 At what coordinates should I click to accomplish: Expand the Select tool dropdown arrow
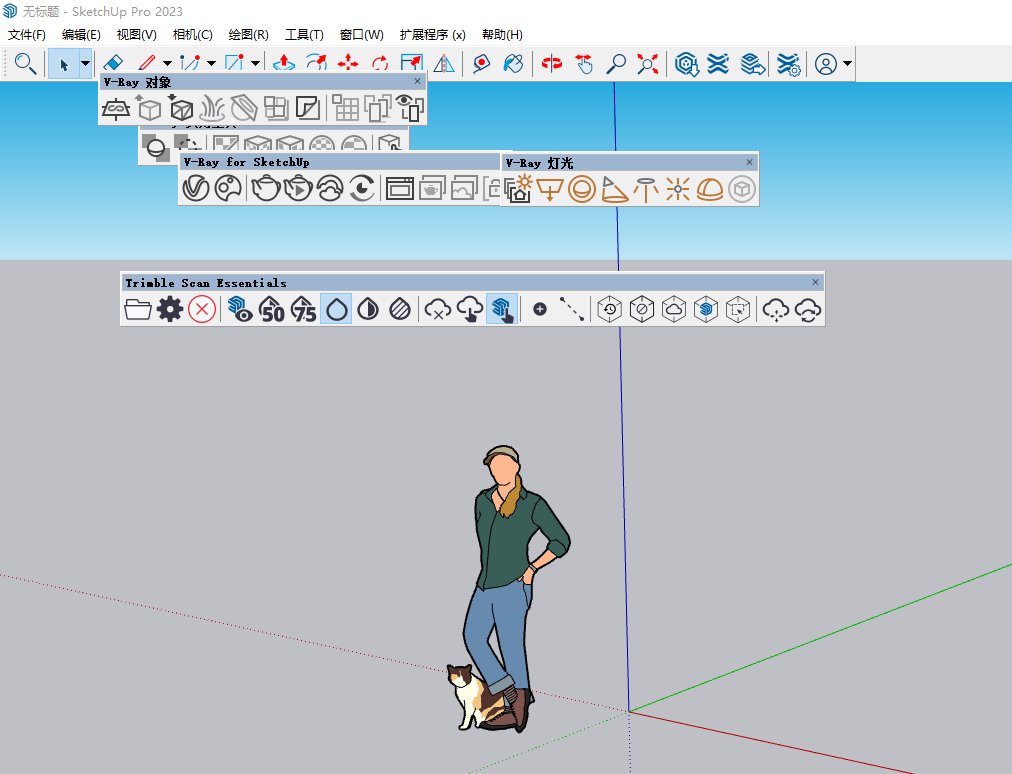(86, 62)
